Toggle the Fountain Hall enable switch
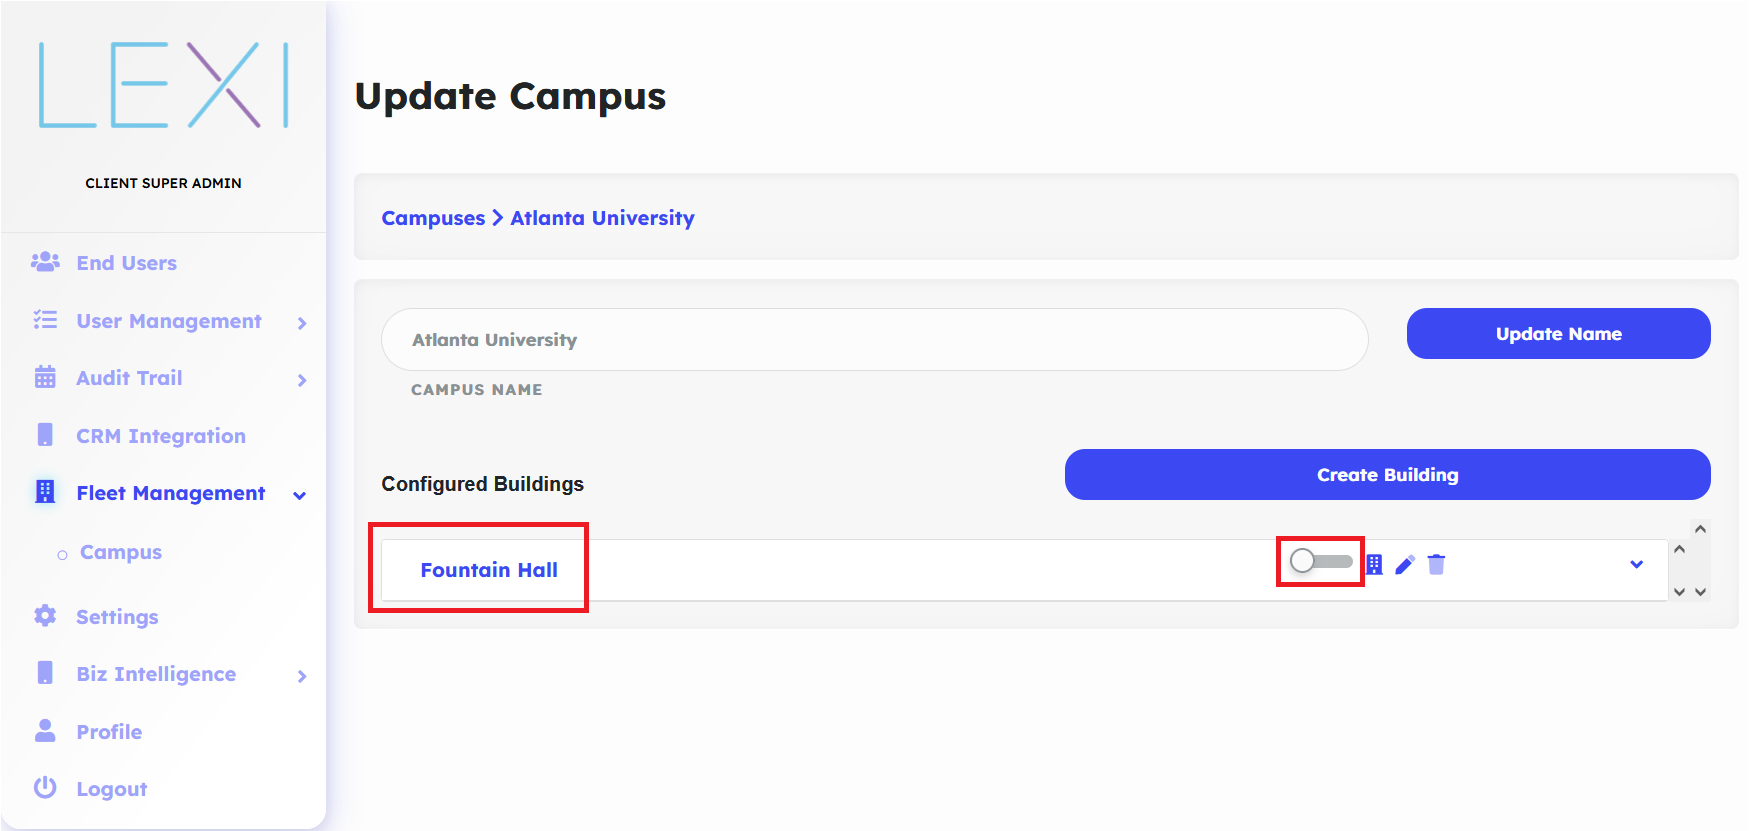The height and width of the screenshot is (831, 1757). pos(1320,561)
